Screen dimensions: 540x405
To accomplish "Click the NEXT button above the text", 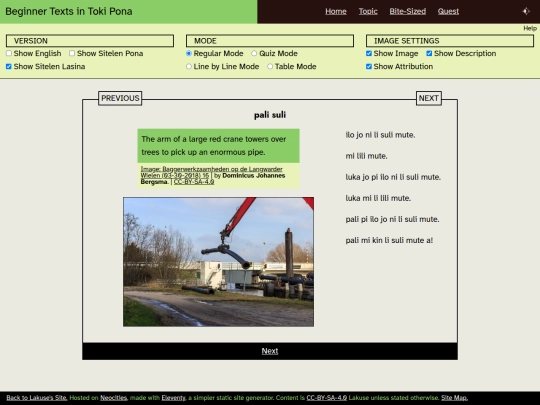I will point(429,98).
